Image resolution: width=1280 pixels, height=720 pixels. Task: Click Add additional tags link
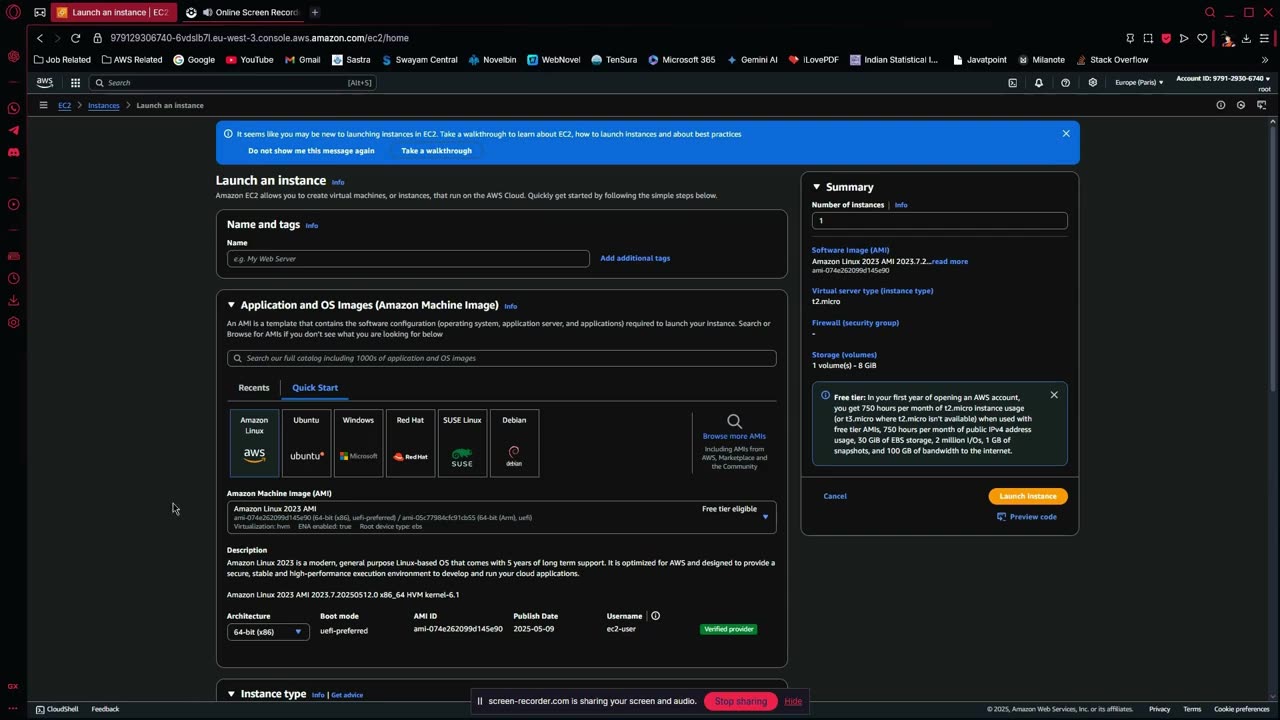click(635, 258)
